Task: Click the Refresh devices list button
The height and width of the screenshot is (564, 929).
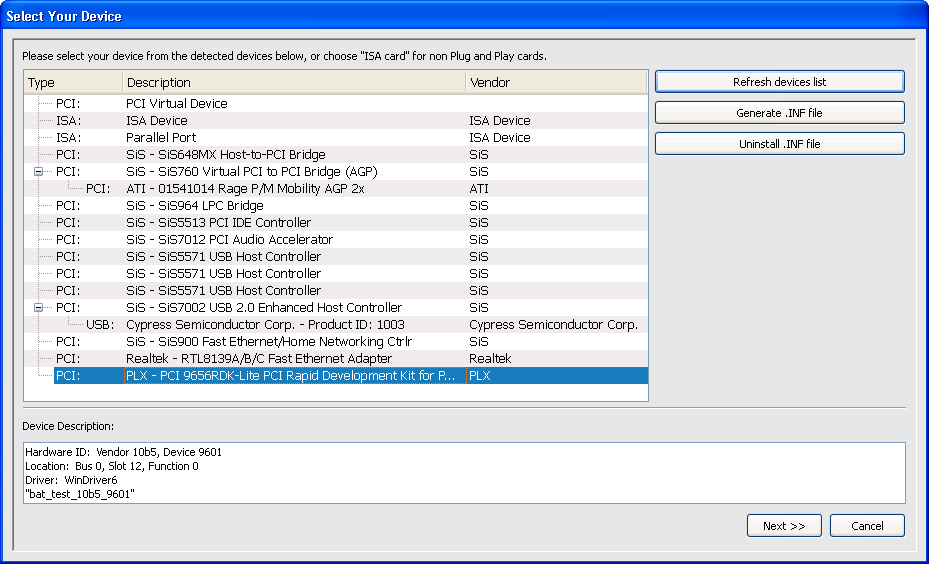Action: tap(779, 82)
